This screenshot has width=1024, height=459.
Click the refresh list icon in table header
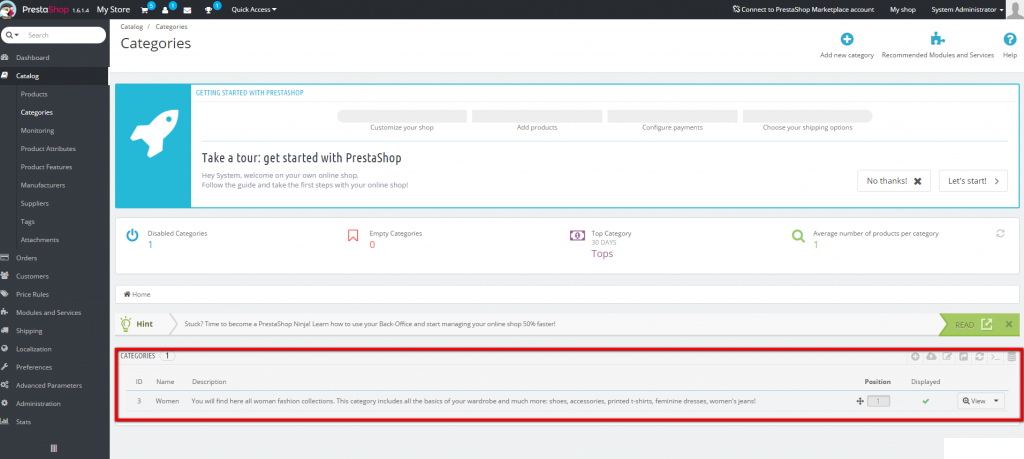(x=980, y=356)
